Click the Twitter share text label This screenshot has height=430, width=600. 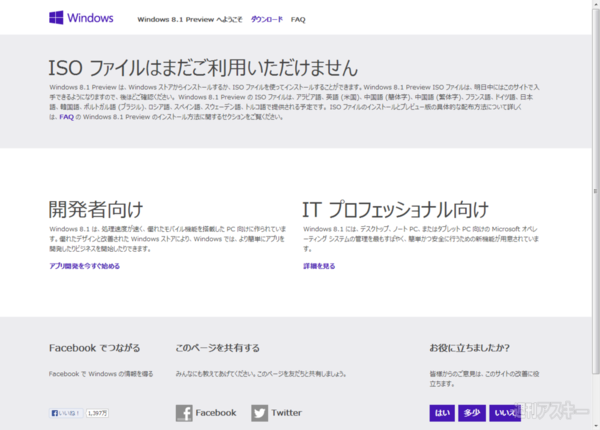point(287,413)
